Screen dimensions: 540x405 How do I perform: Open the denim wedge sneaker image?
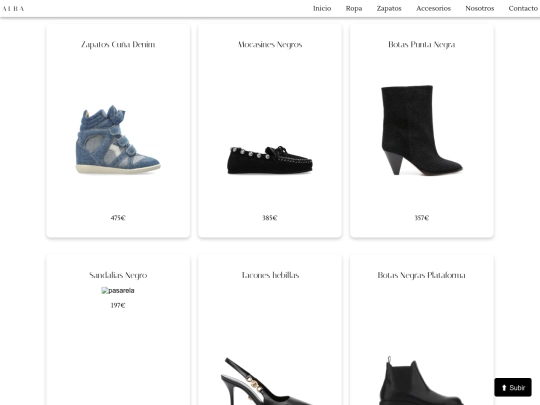[x=118, y=139]
